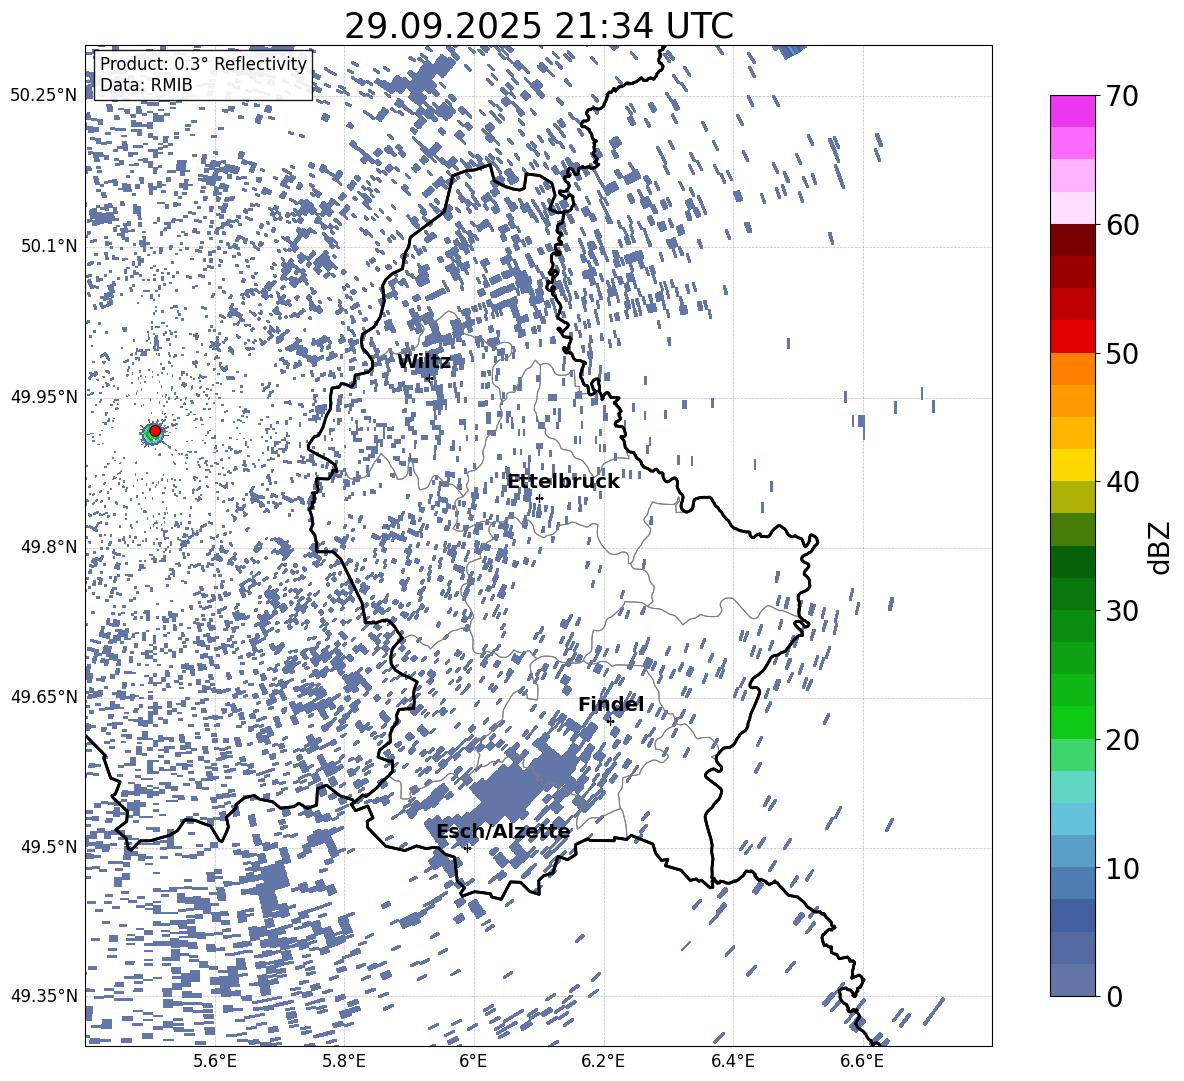Click the Product: 0.3° Reflectivity text
Image resolution: width=1184 pixels, height=1081 pixels.
click(x=203, y=63)
